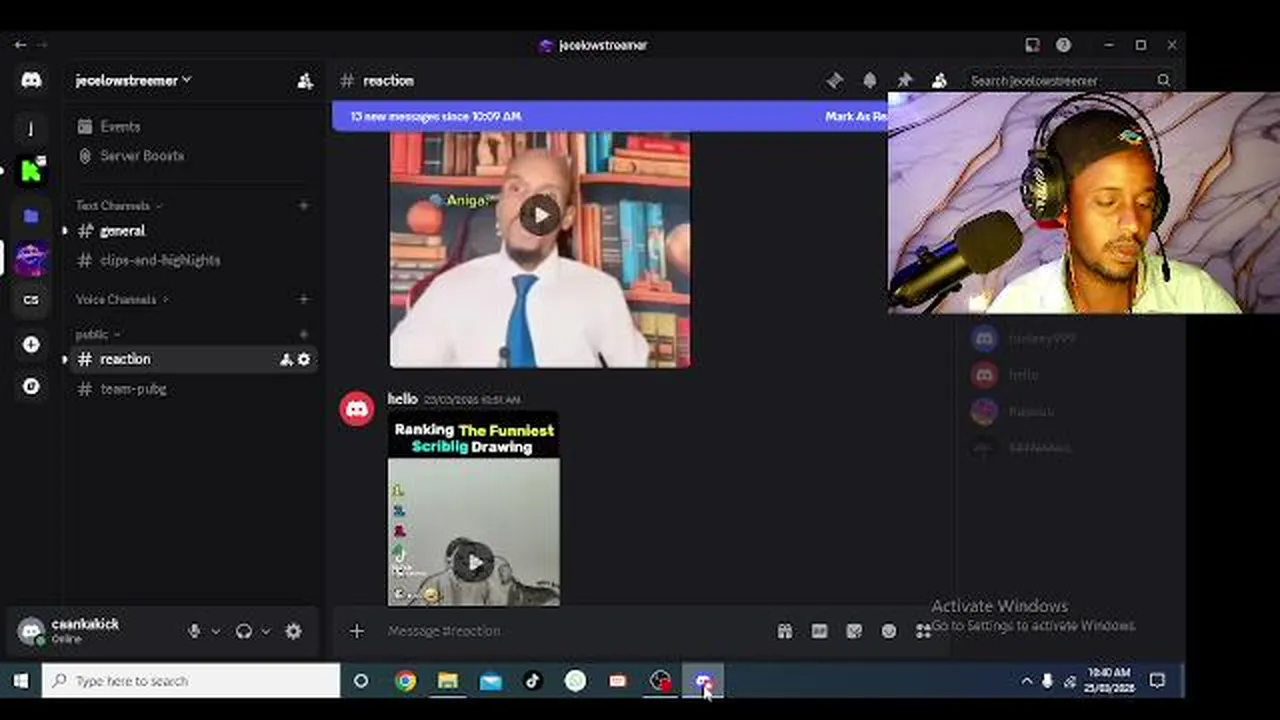The width and height of the screenshot is (1280, 720).
Task: Open the blue server folder icon
Action: 31,216
